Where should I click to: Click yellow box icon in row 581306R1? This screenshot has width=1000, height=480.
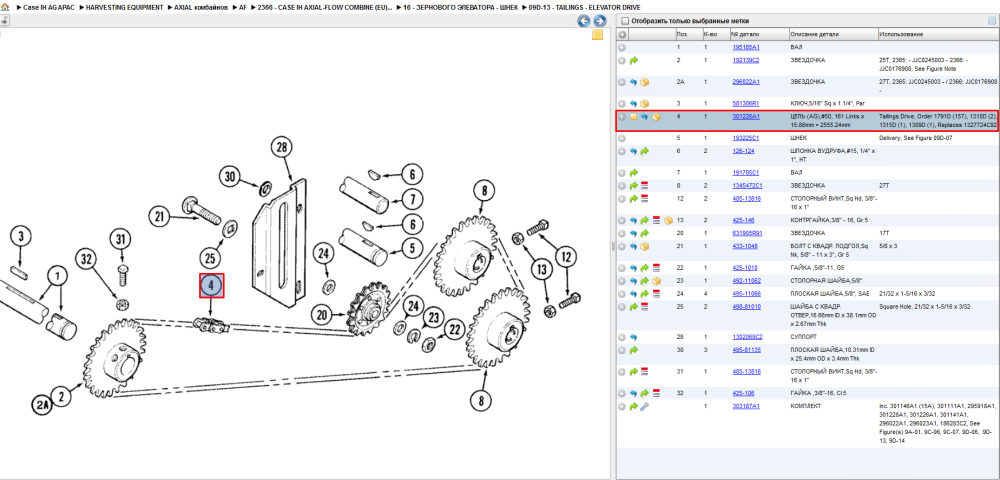coord(645,103)
